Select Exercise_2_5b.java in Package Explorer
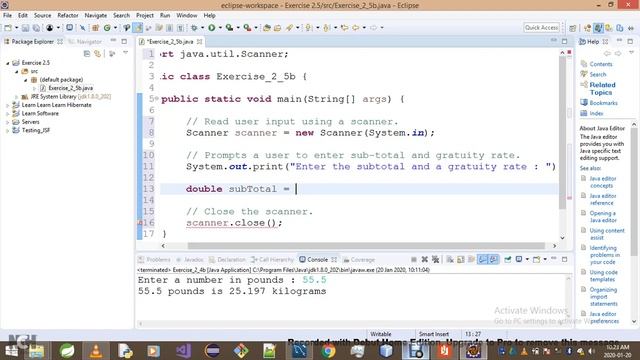 tap(70, 88)
